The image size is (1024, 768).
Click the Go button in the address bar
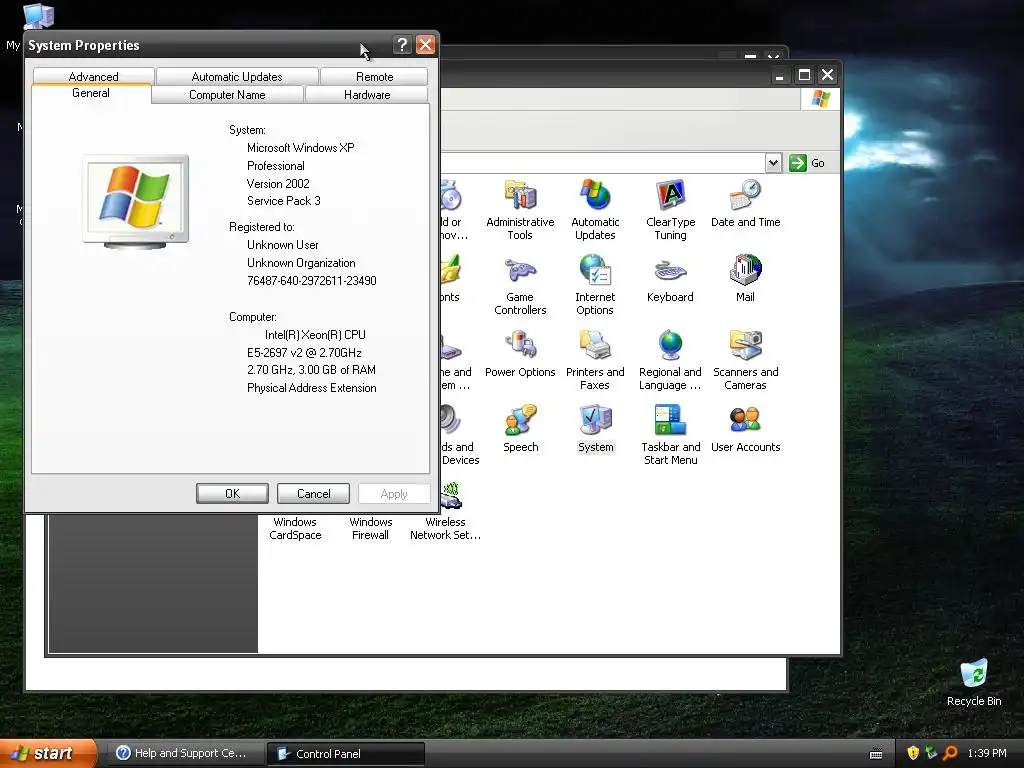[x=807, y=163]
